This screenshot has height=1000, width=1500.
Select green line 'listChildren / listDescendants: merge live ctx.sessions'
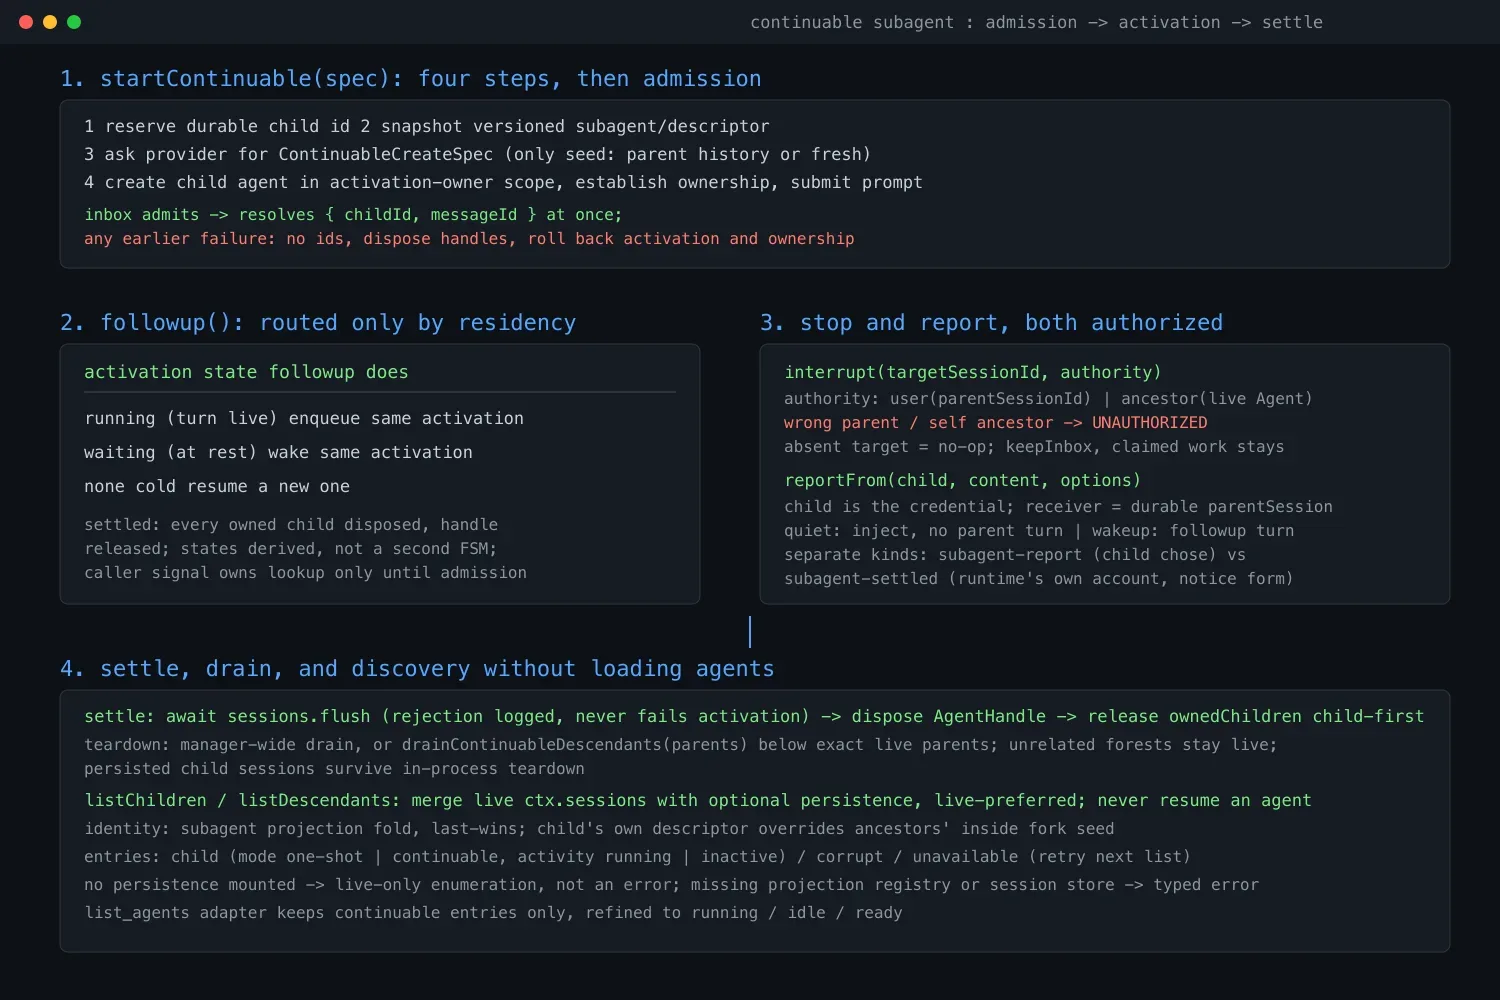click(x=698, y=800)
